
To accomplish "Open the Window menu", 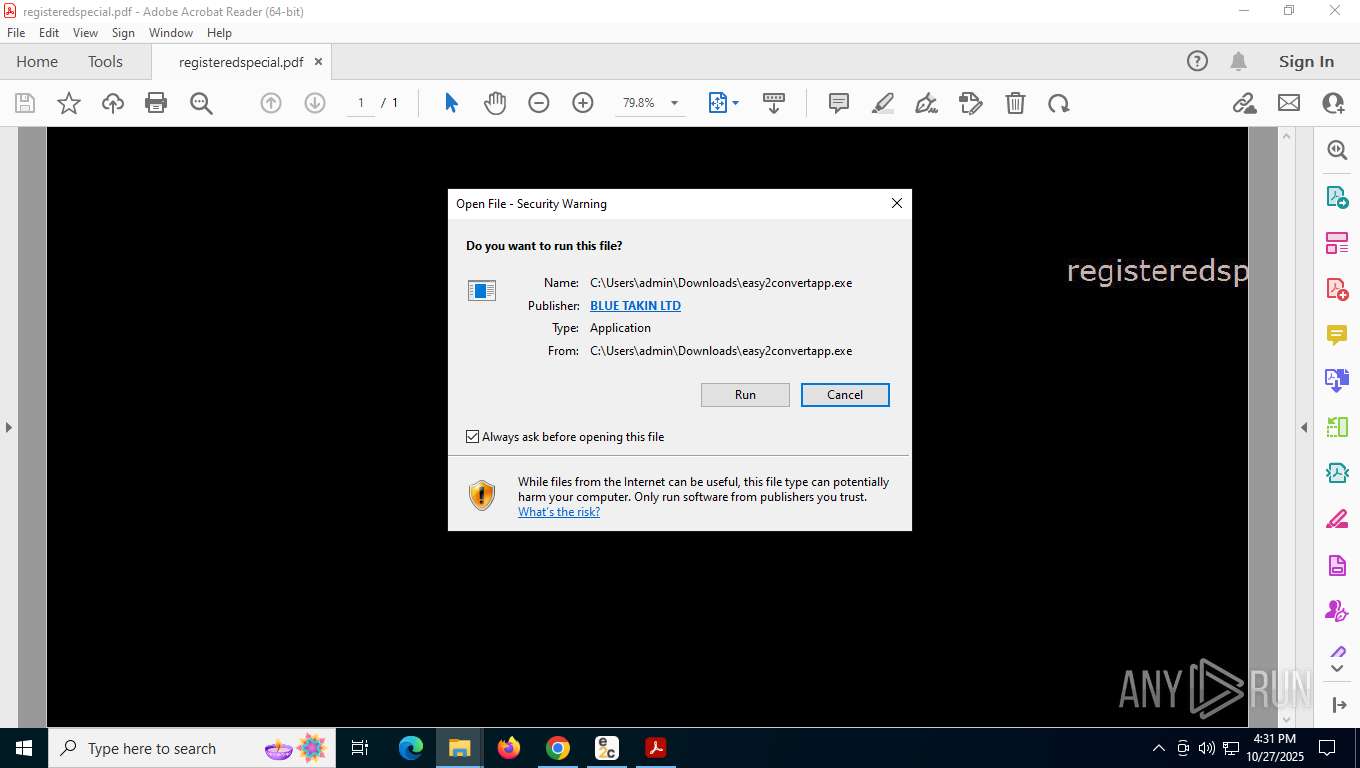I will 171,33.
